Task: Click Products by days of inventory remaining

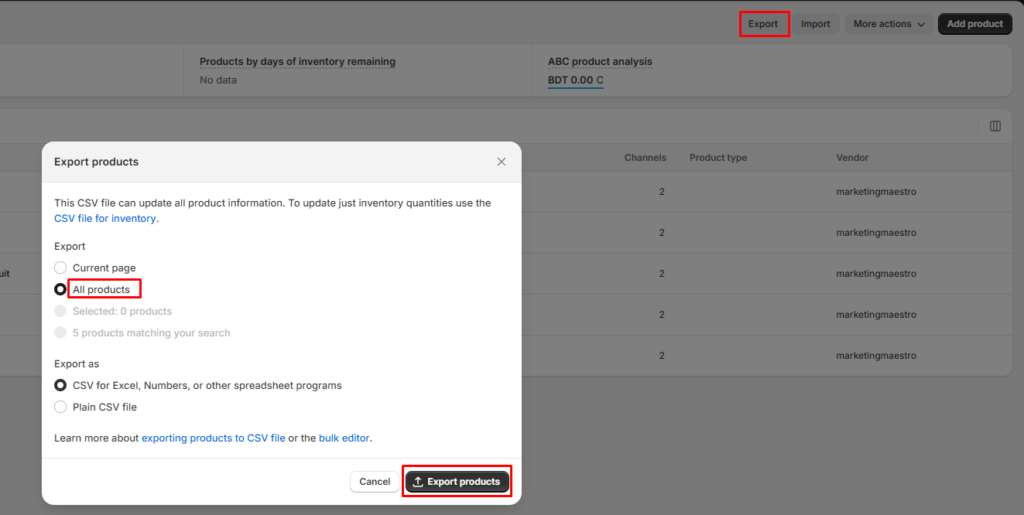Action: [x=297, y=62]
